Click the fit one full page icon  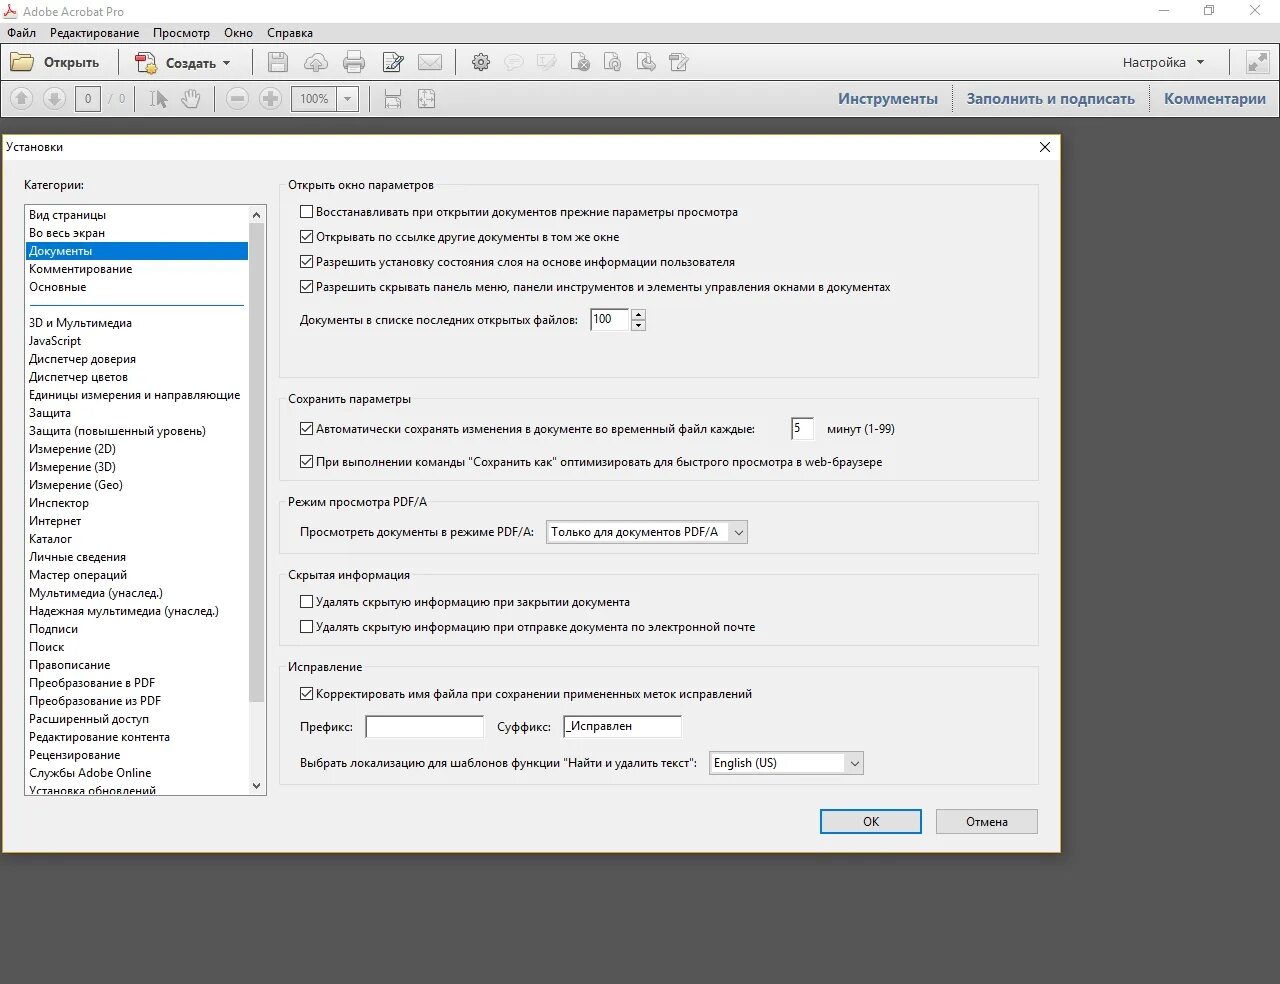pos(426,99)
